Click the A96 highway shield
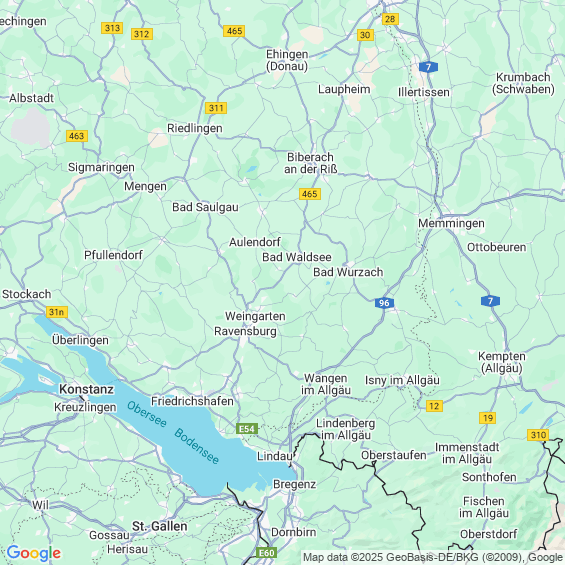Viewport: 565px width, 565px height. (x=384, y=303)
